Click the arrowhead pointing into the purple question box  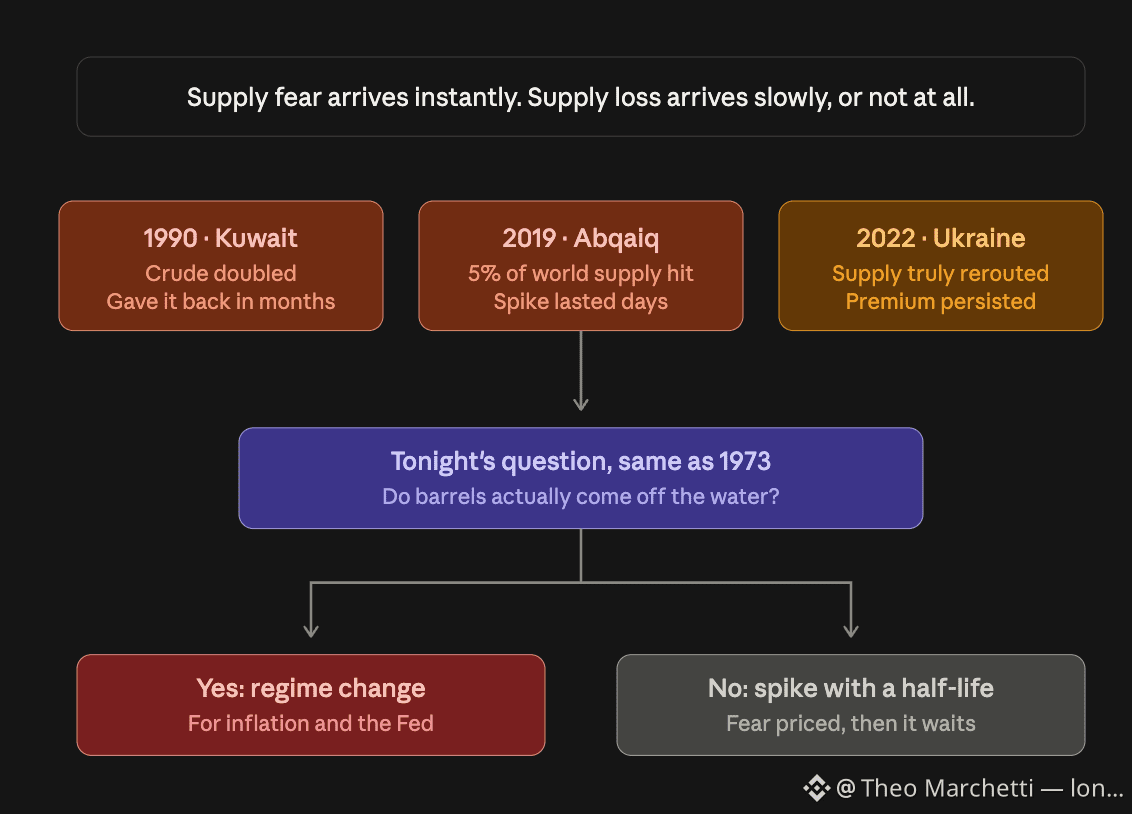[x=580, y=403]
